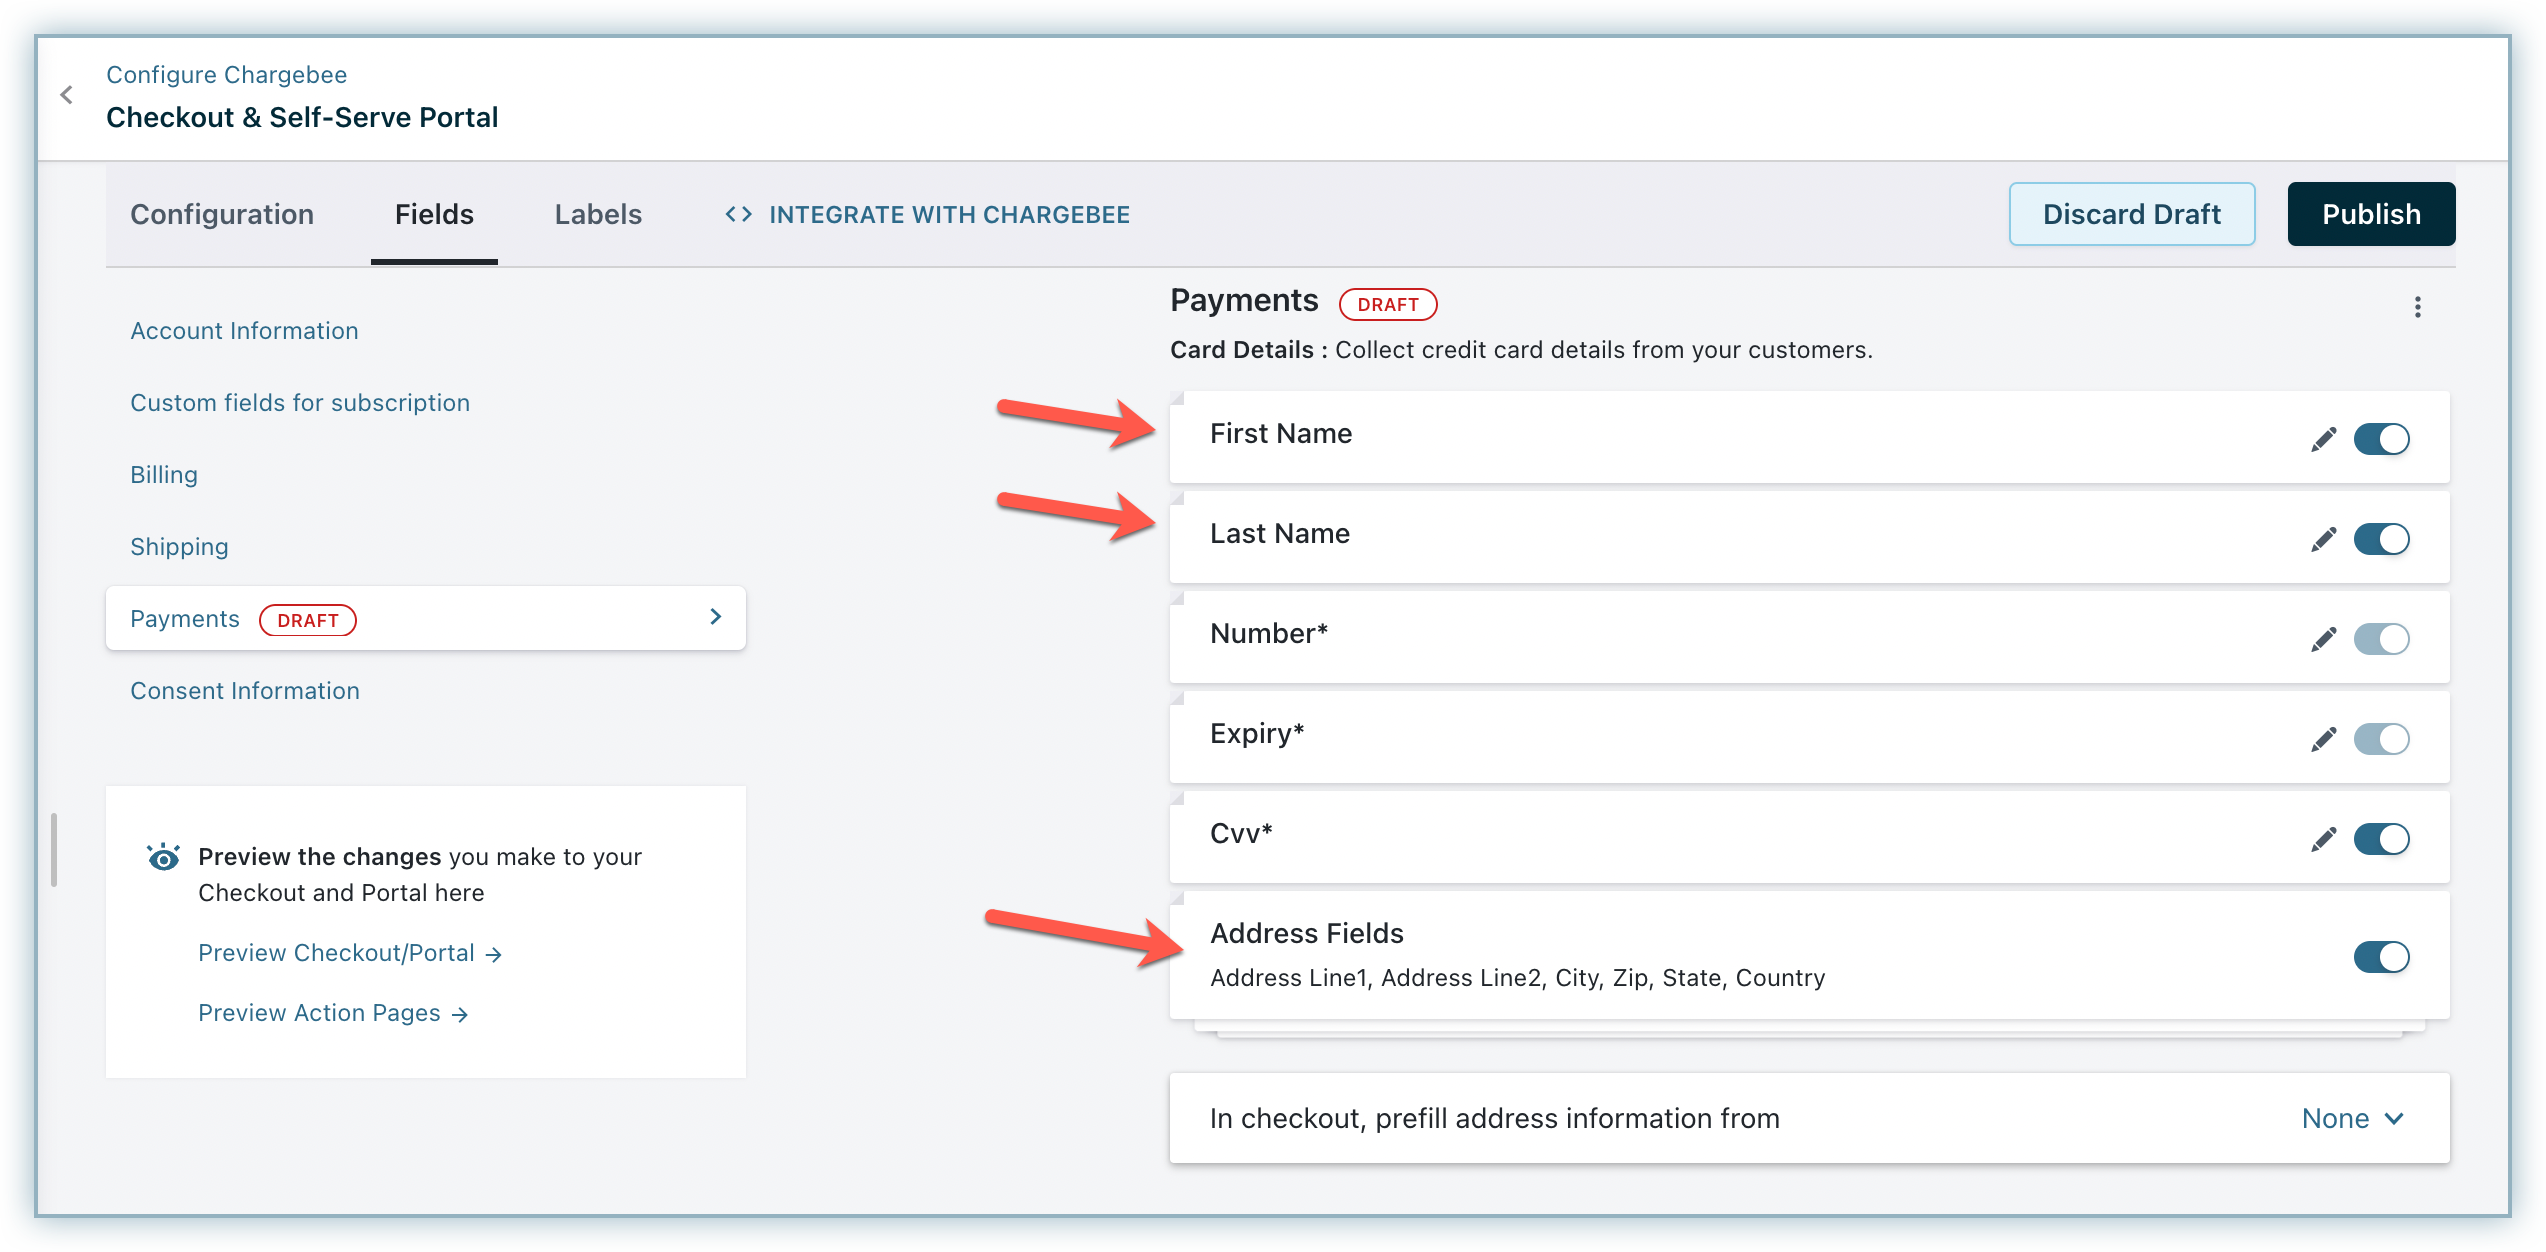This screenshot has height=1252, width=2546.
Task: Expand the Payments section chevron
Action: coord(715,617)
